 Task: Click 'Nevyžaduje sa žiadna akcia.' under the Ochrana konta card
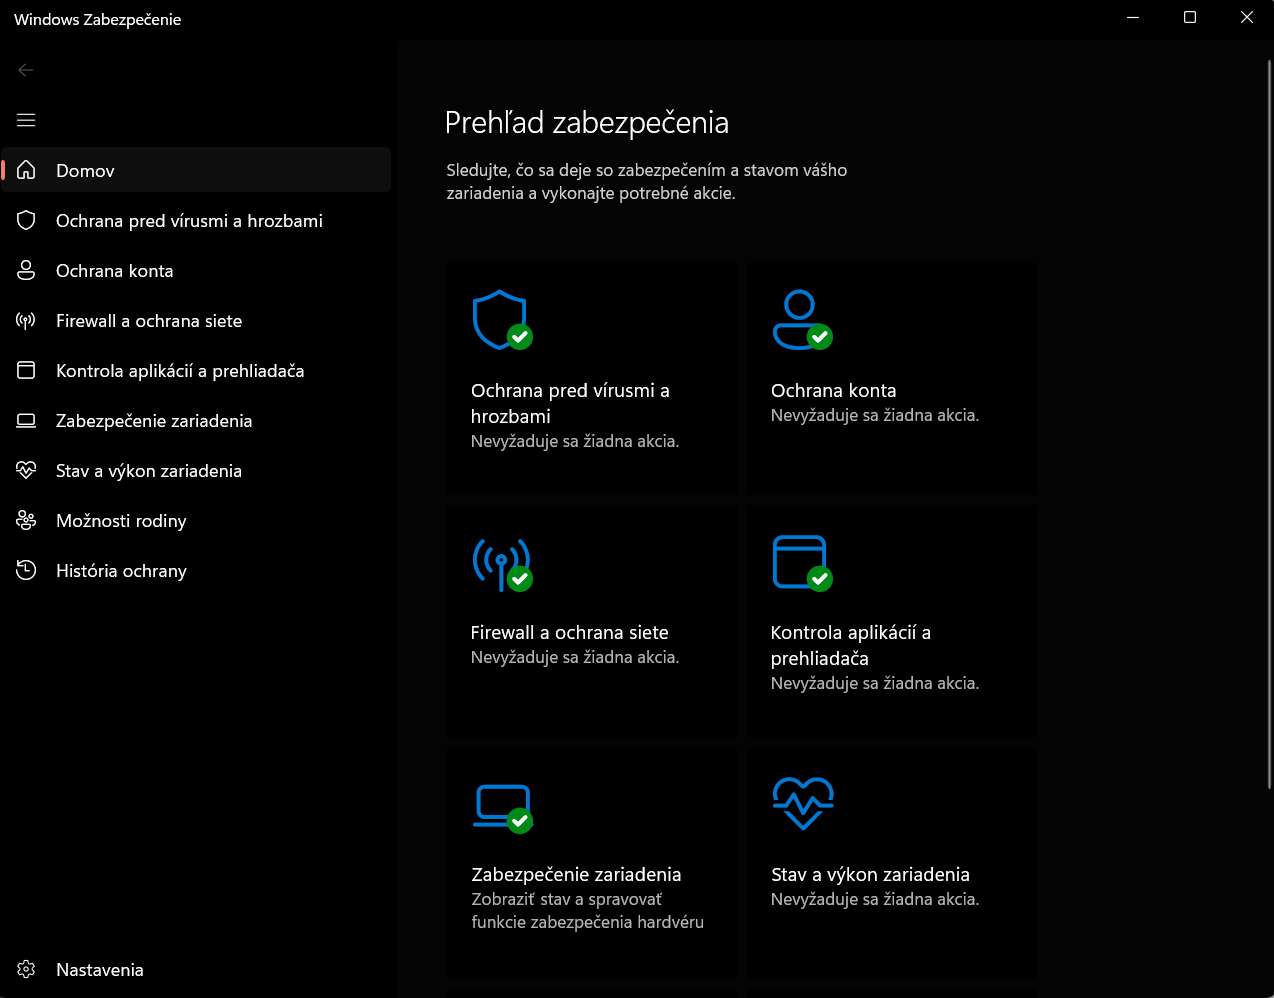875,415
